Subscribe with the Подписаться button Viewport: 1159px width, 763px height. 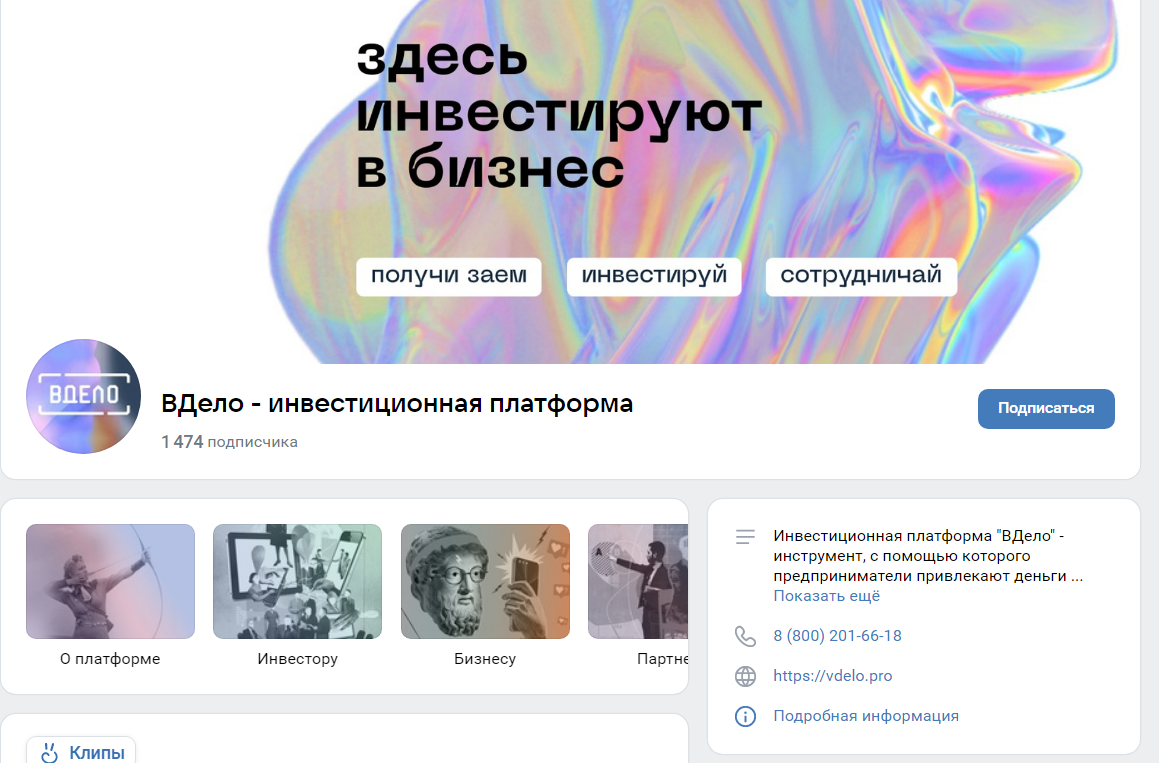tap(1046, 408)
